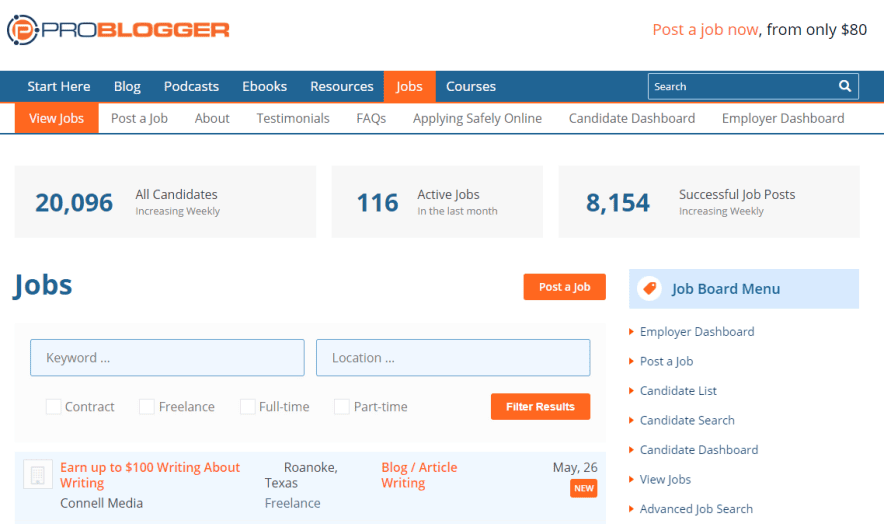
Task: Click the Connell Media company placeholder icon
Action: point(37,474)
